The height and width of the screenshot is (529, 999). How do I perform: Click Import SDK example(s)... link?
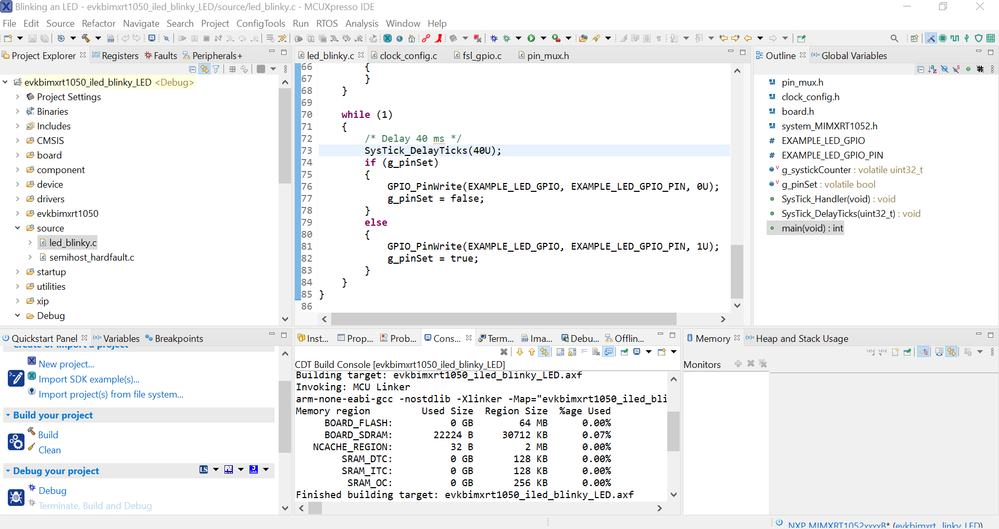(89, 379)
